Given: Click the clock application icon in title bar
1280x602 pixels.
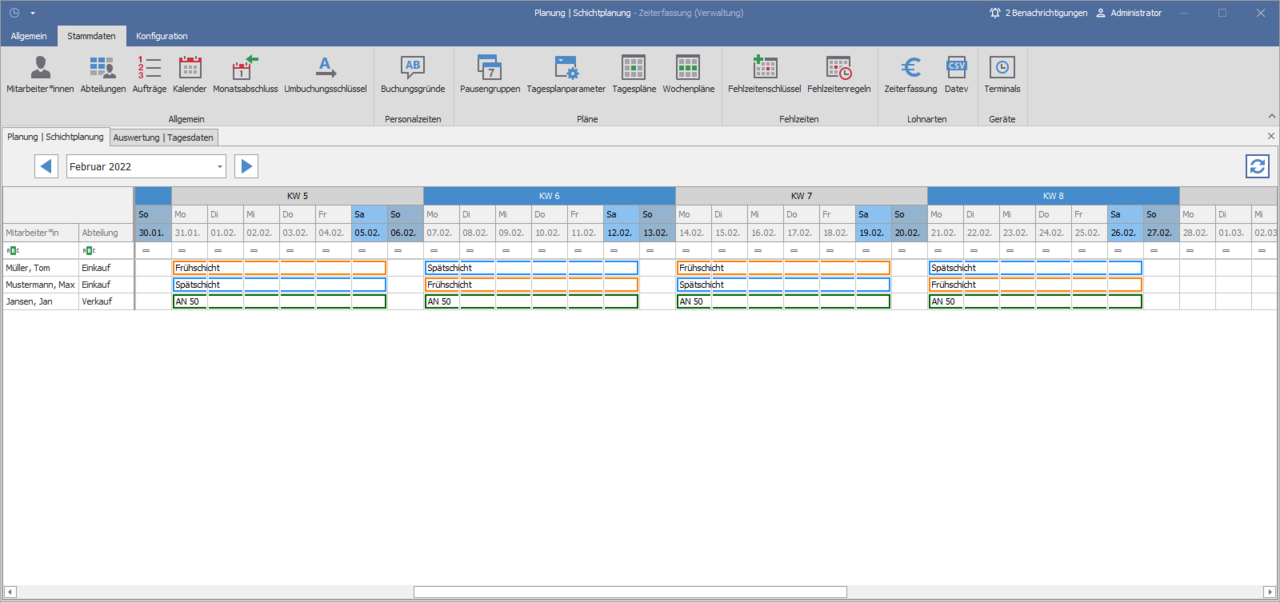Looking at the screenshot, I should [14, 13].
